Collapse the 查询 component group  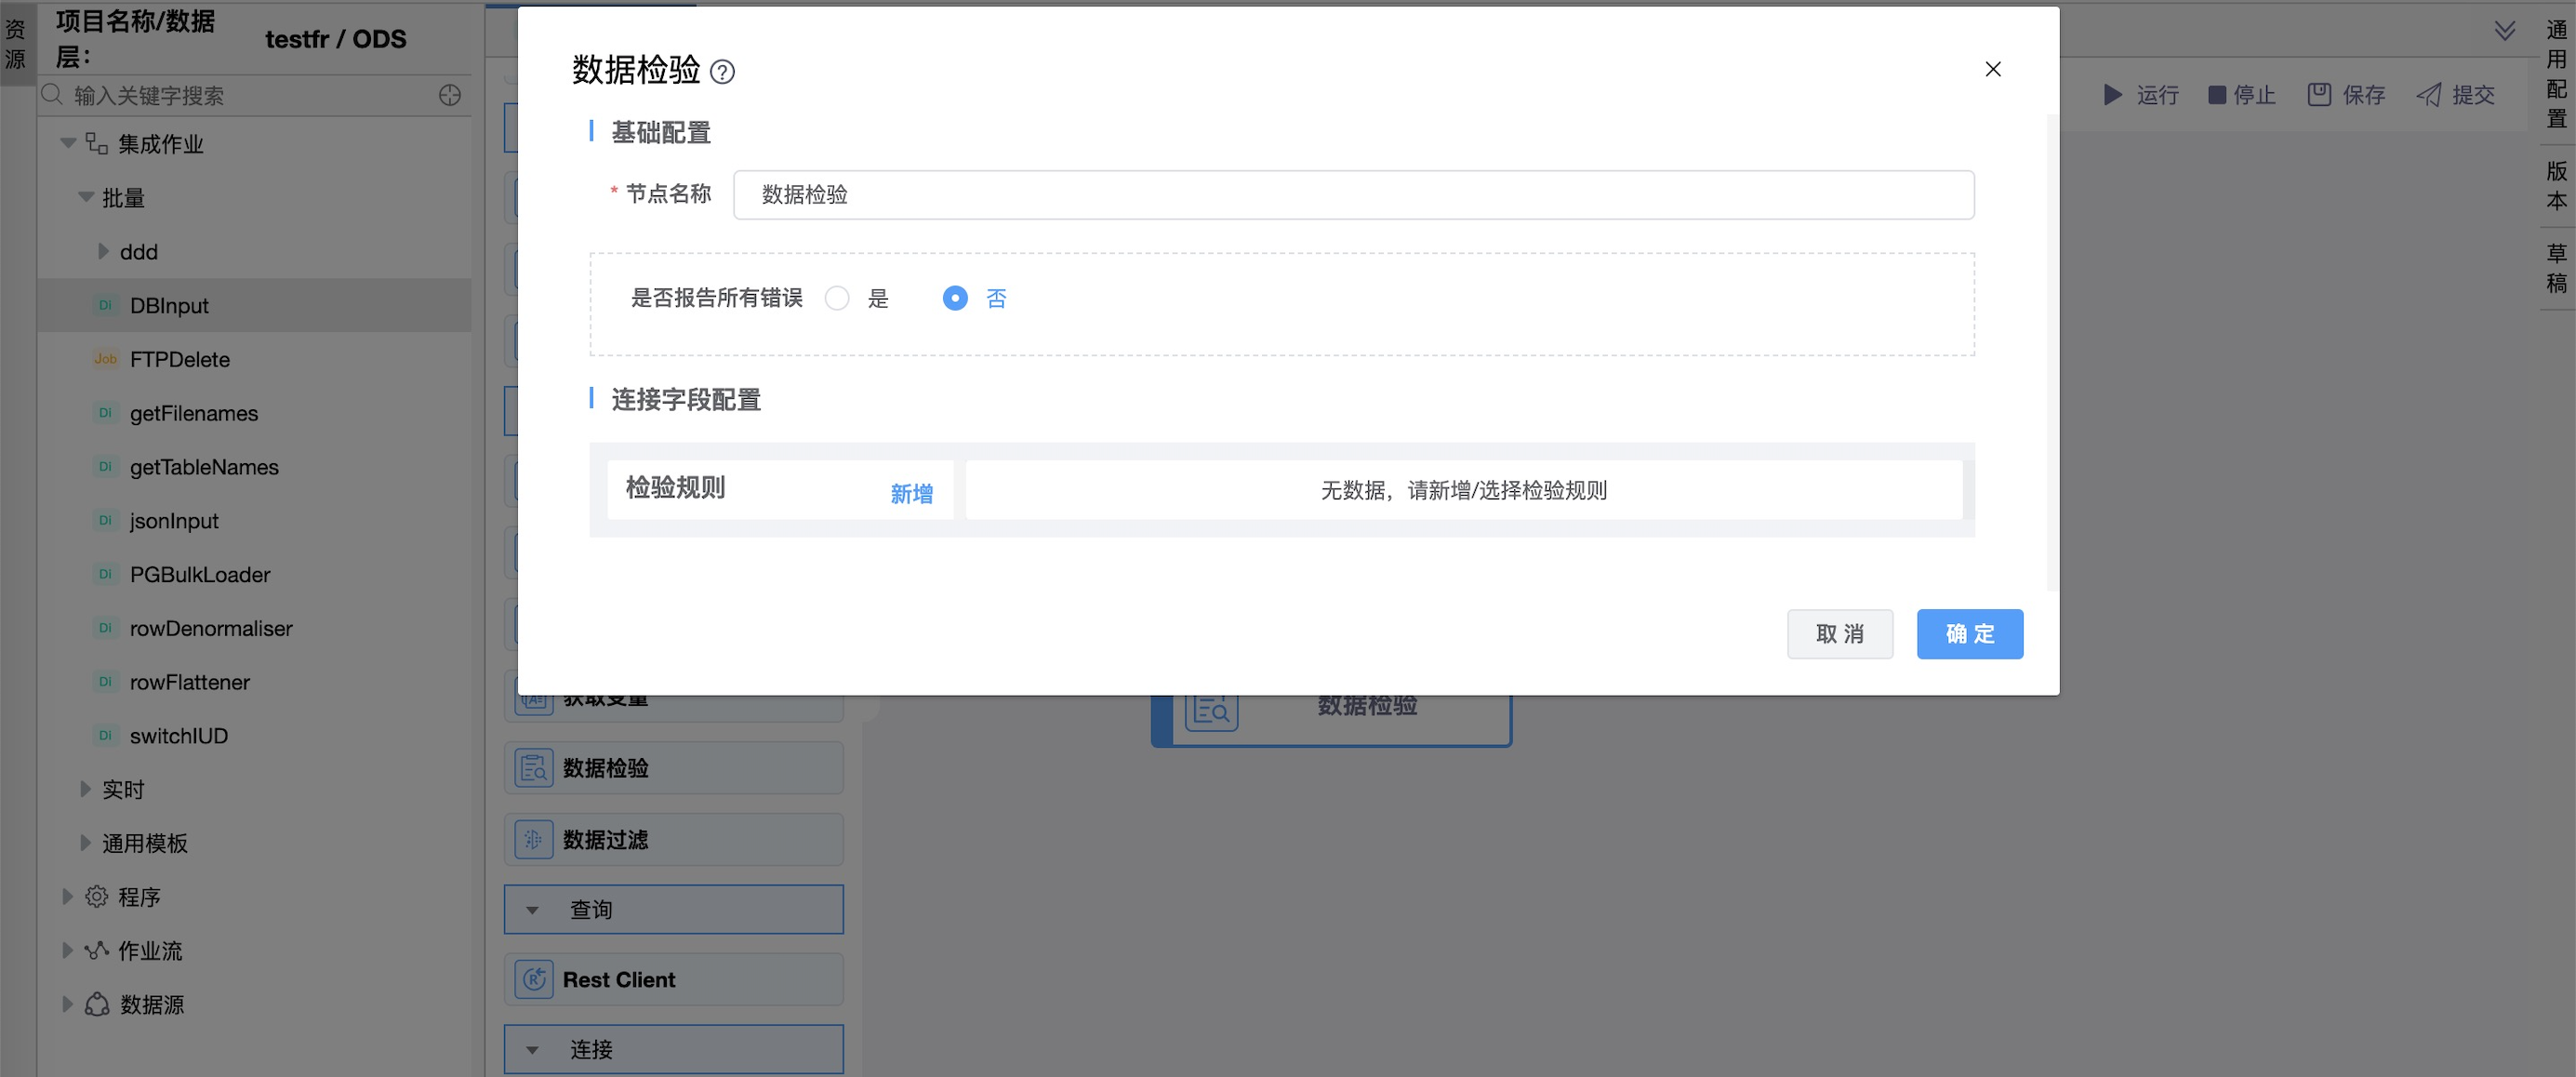(533, 910)
